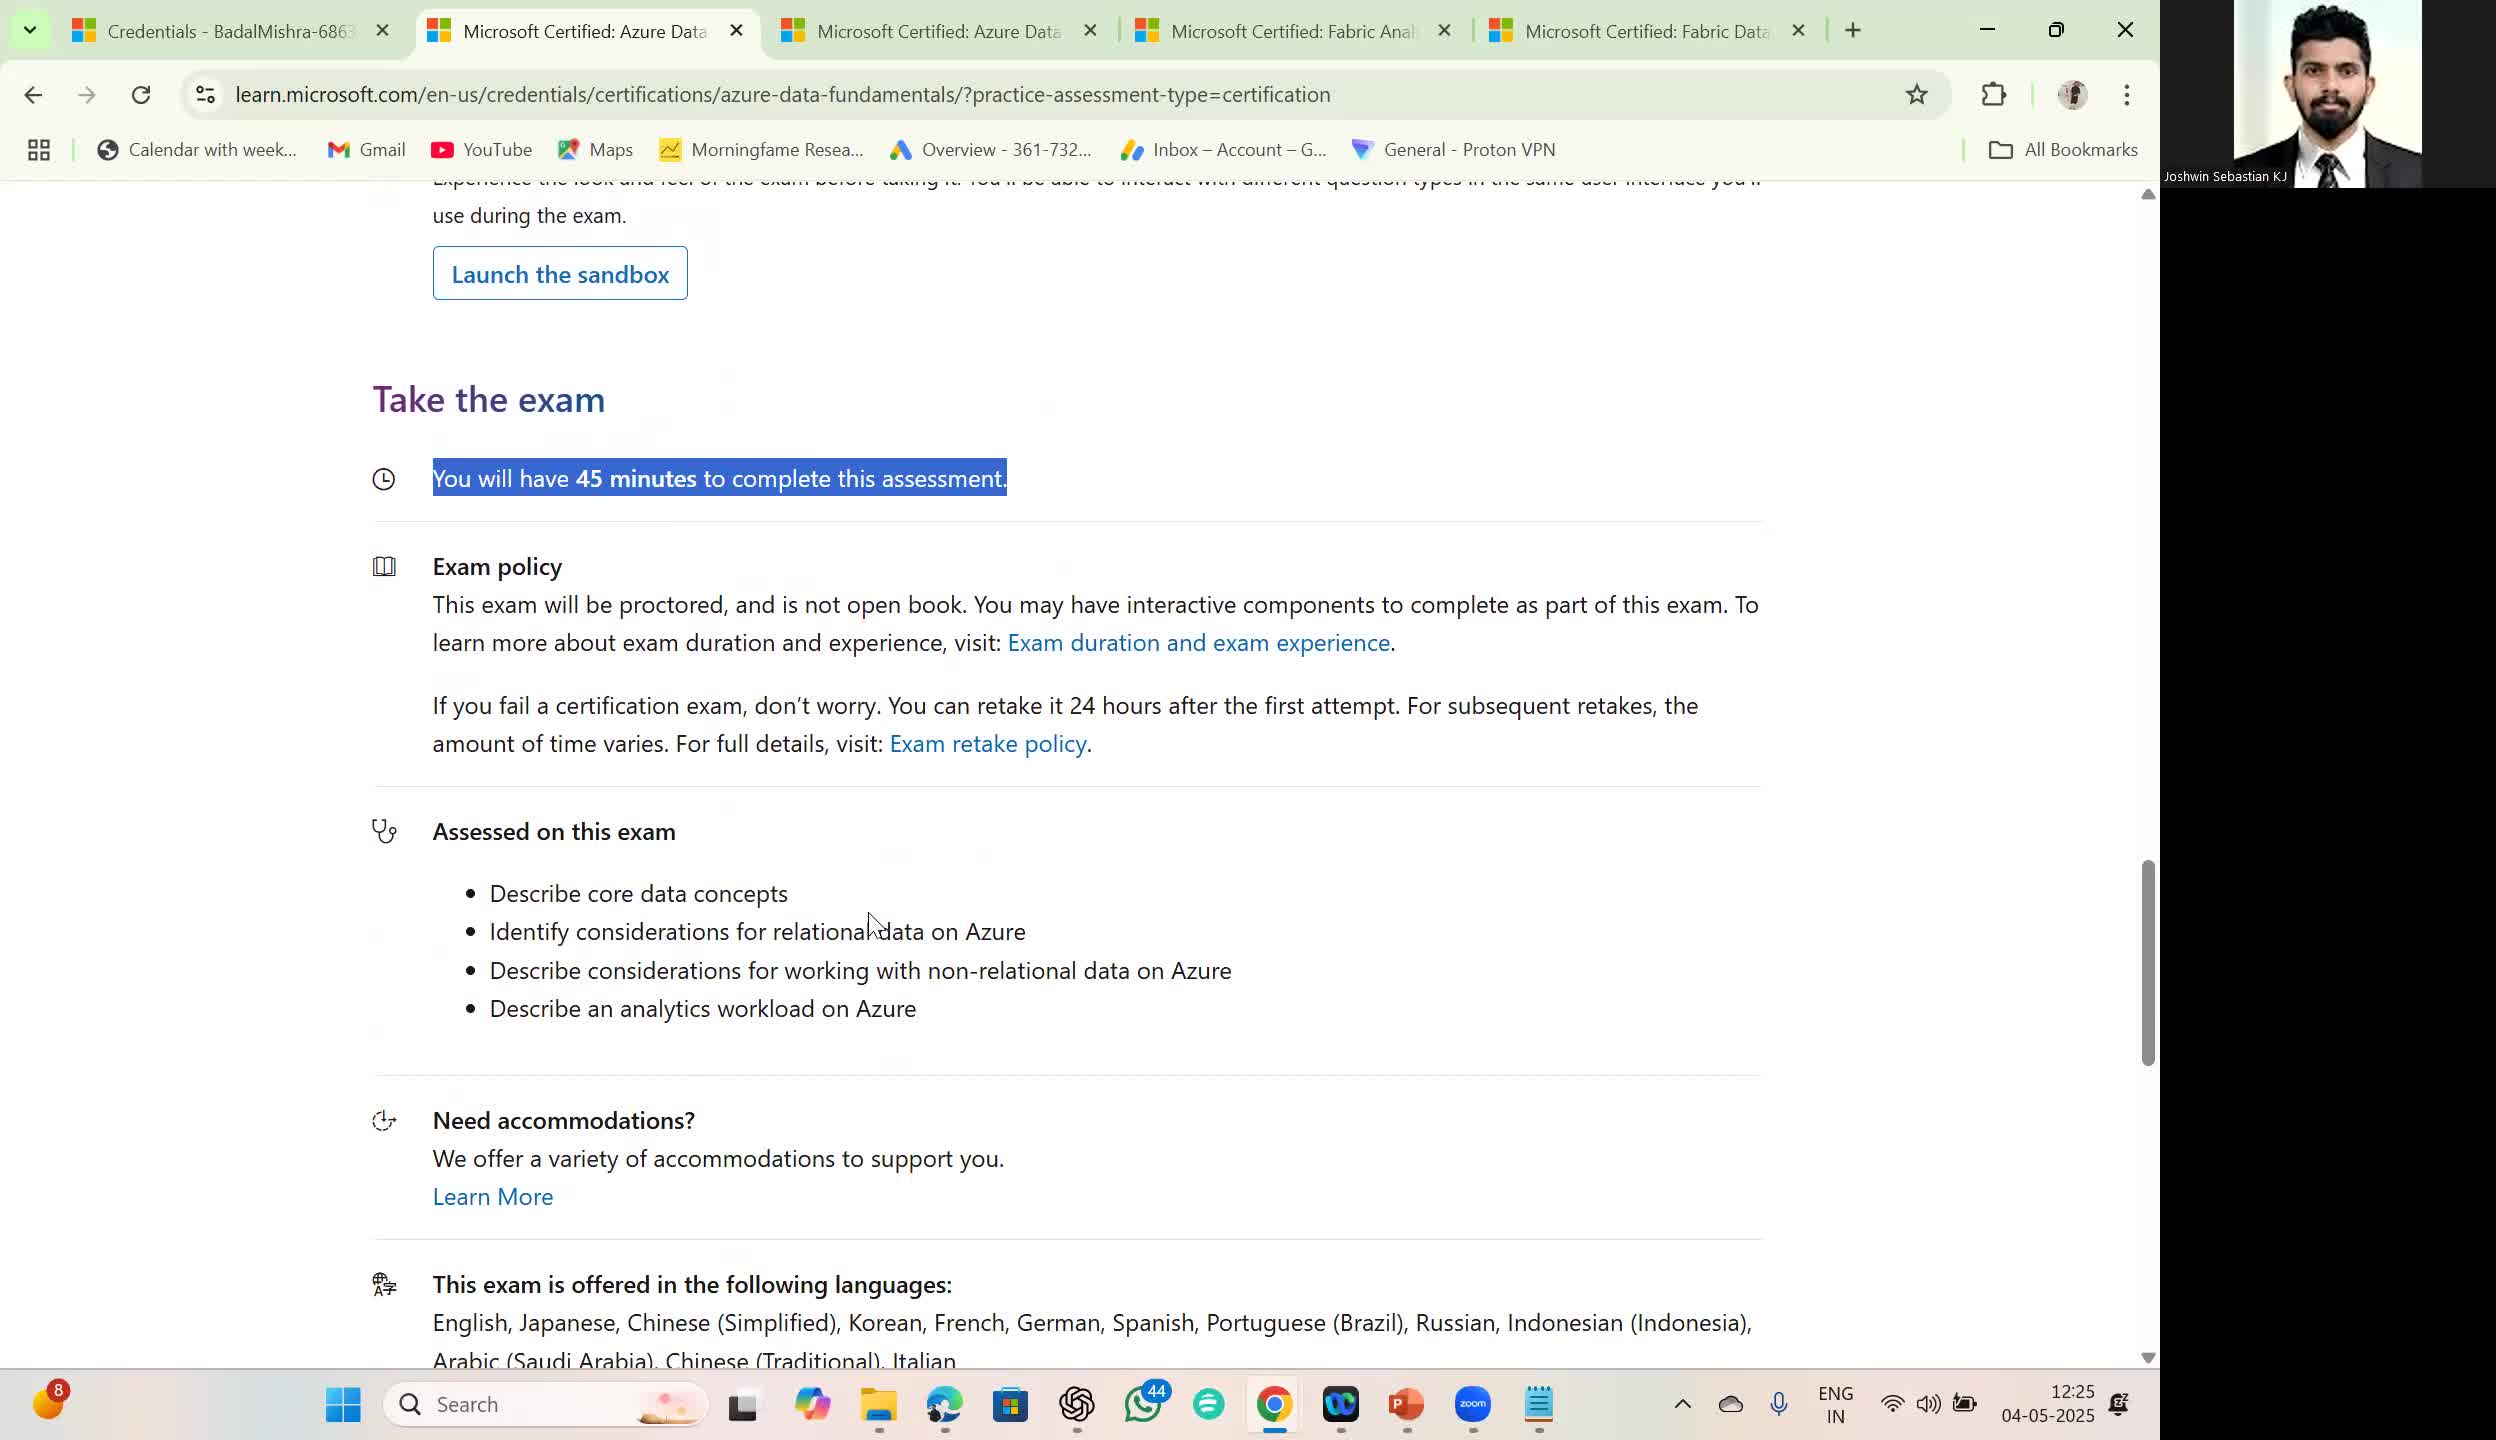Open All Bookmarks folder
Image resolution: width=2496 pixels, height=1440 pixels.
pyautogui.click(x=2063, y=150)
